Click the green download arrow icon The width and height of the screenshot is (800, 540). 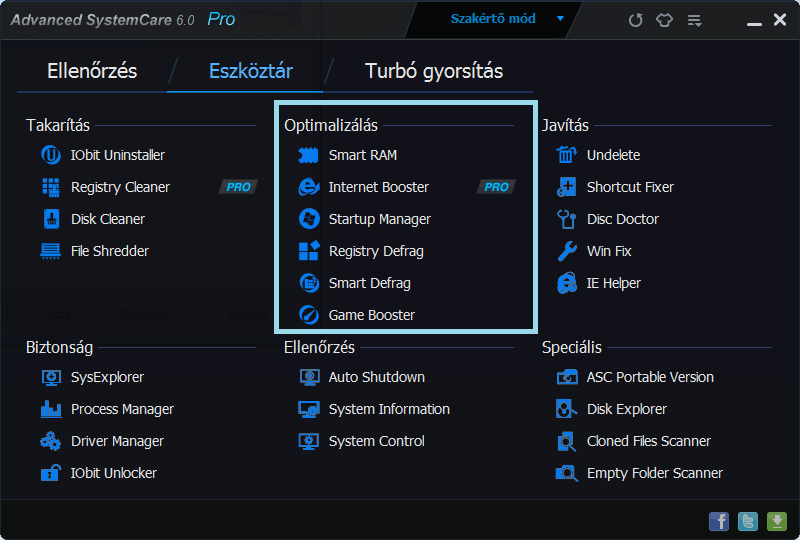[777, 522]
